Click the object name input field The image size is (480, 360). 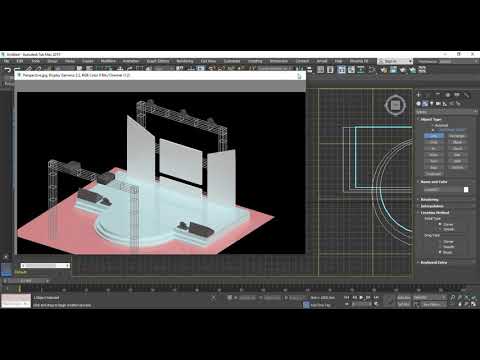coord(442,190)
